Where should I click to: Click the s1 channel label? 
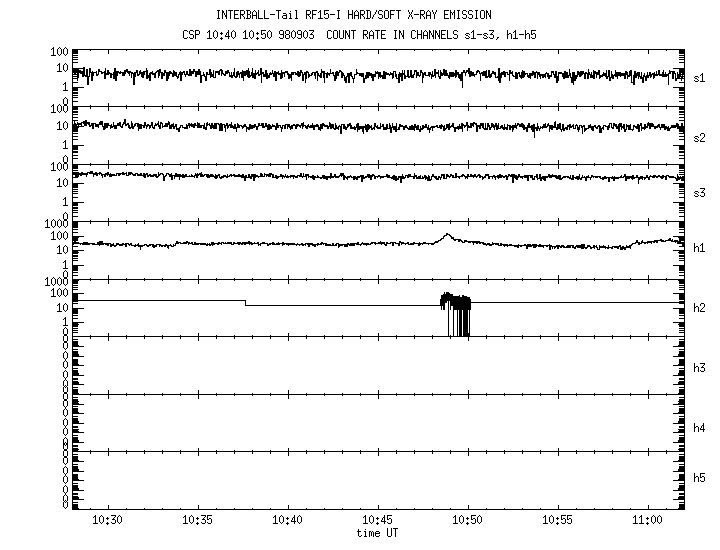[x=700, y=77]
